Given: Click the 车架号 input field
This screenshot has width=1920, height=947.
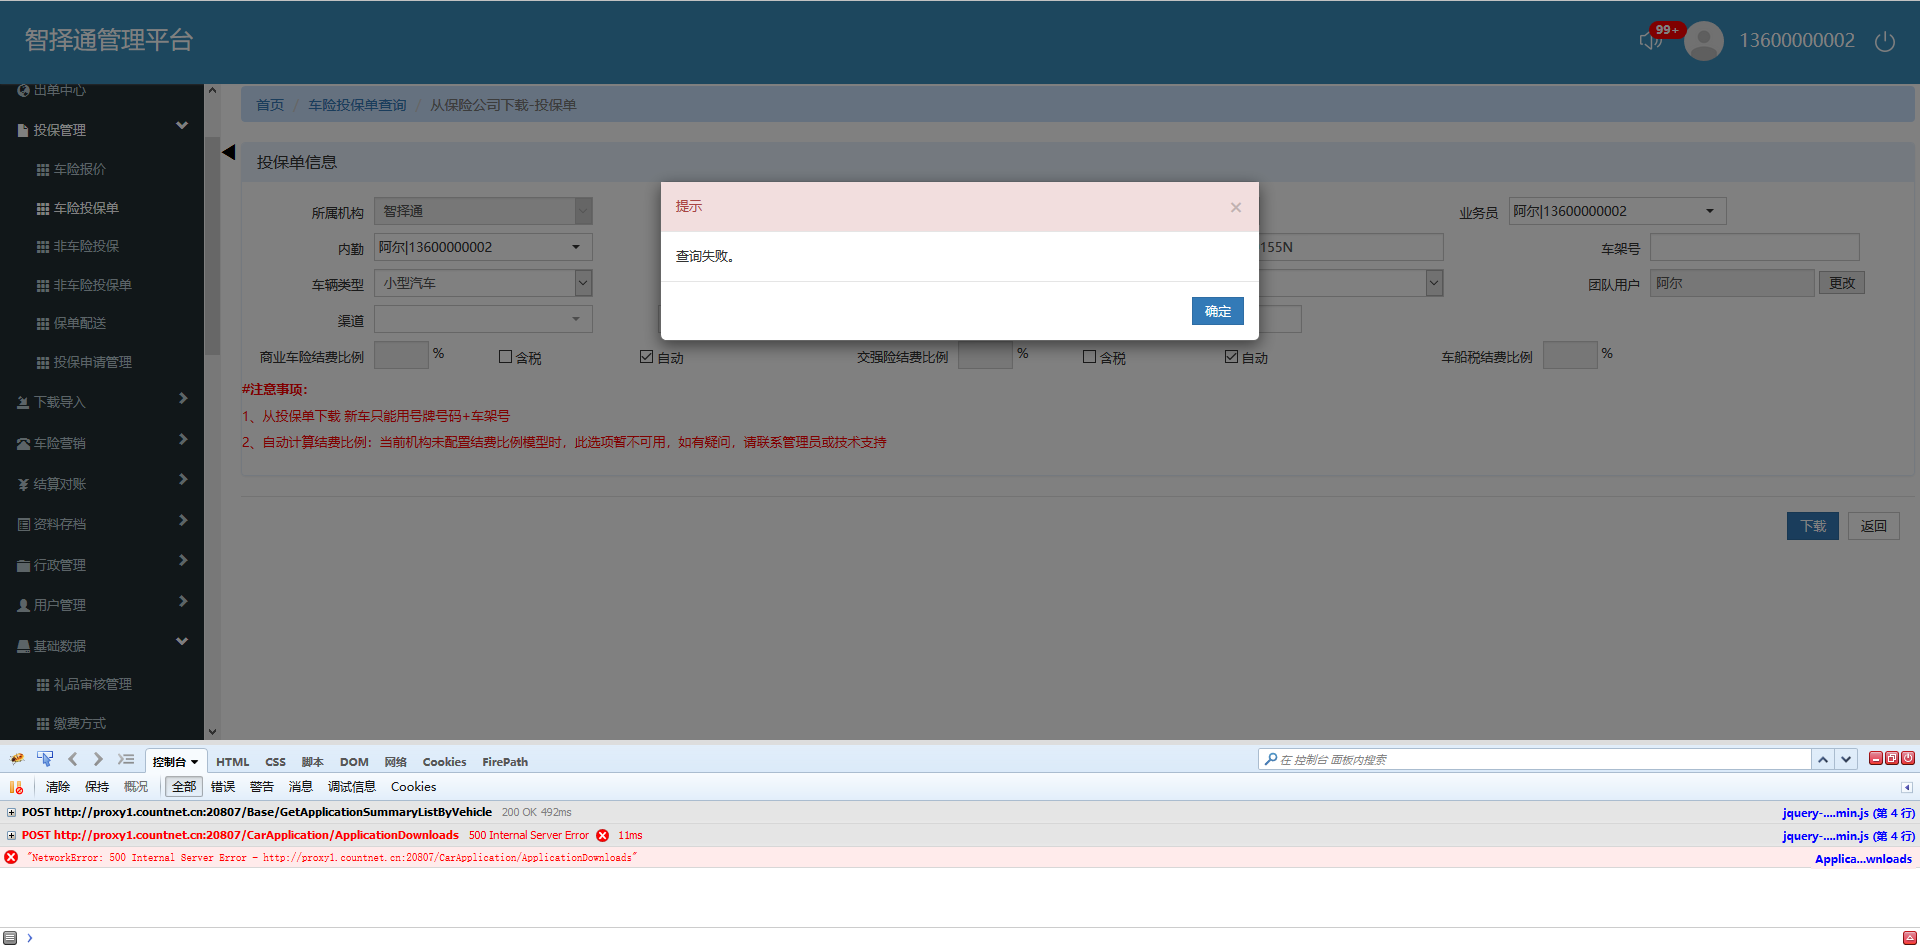Looking at the screenshot, I should [x=1755, y=247].
